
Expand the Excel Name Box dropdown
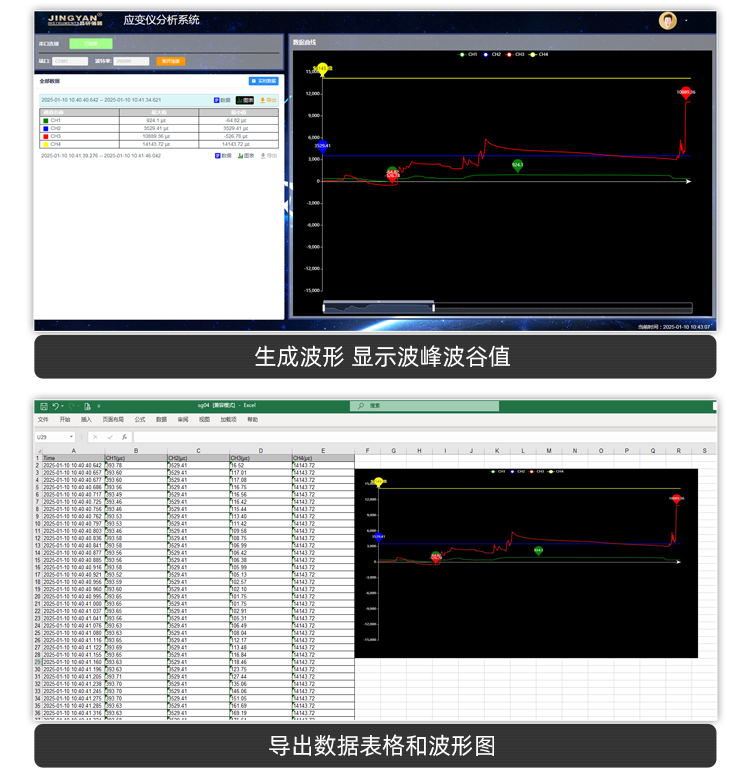tap(71, 437)
